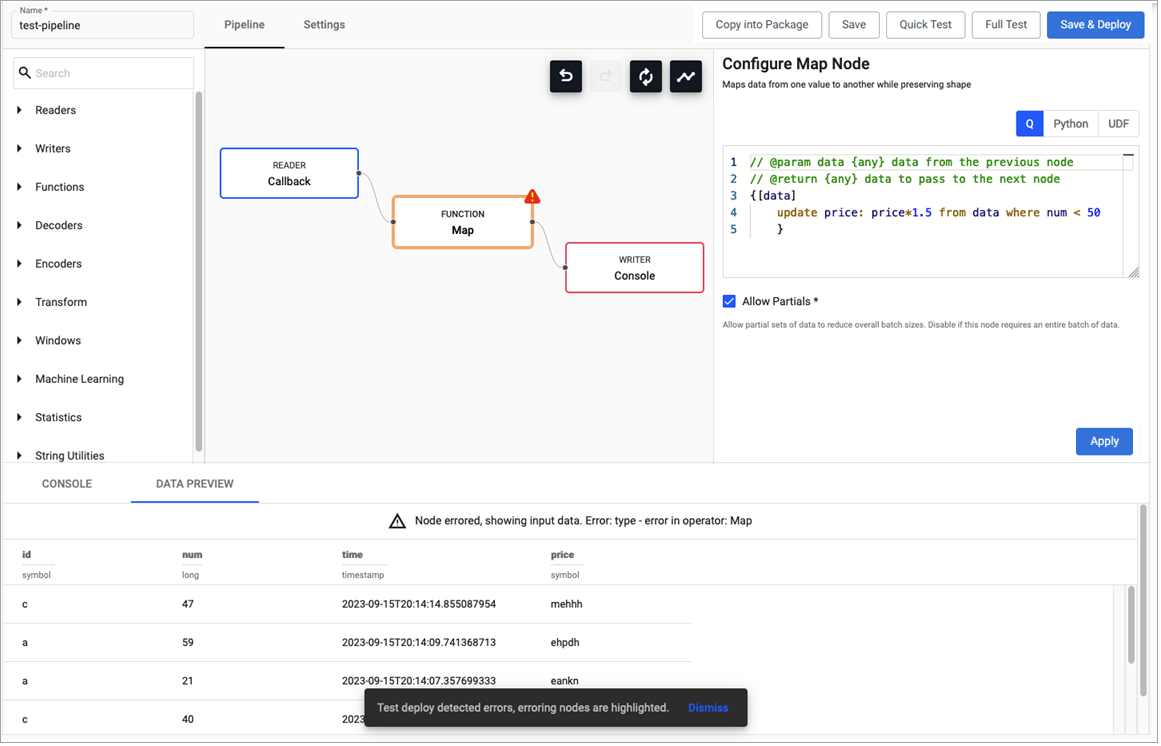
Task: Click the Redo icon above the pipeline canvas
Action: tap(605, 76)
